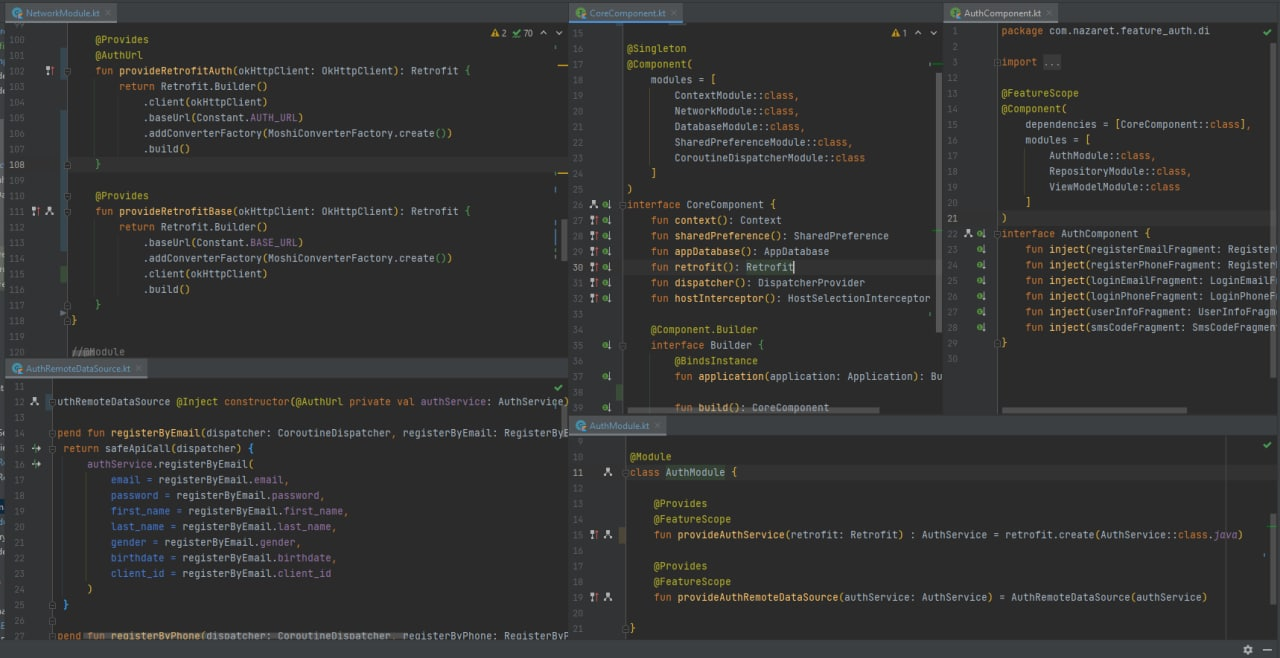Expand the folded import block in AuthComponent.kt

(x=997, y=62)
